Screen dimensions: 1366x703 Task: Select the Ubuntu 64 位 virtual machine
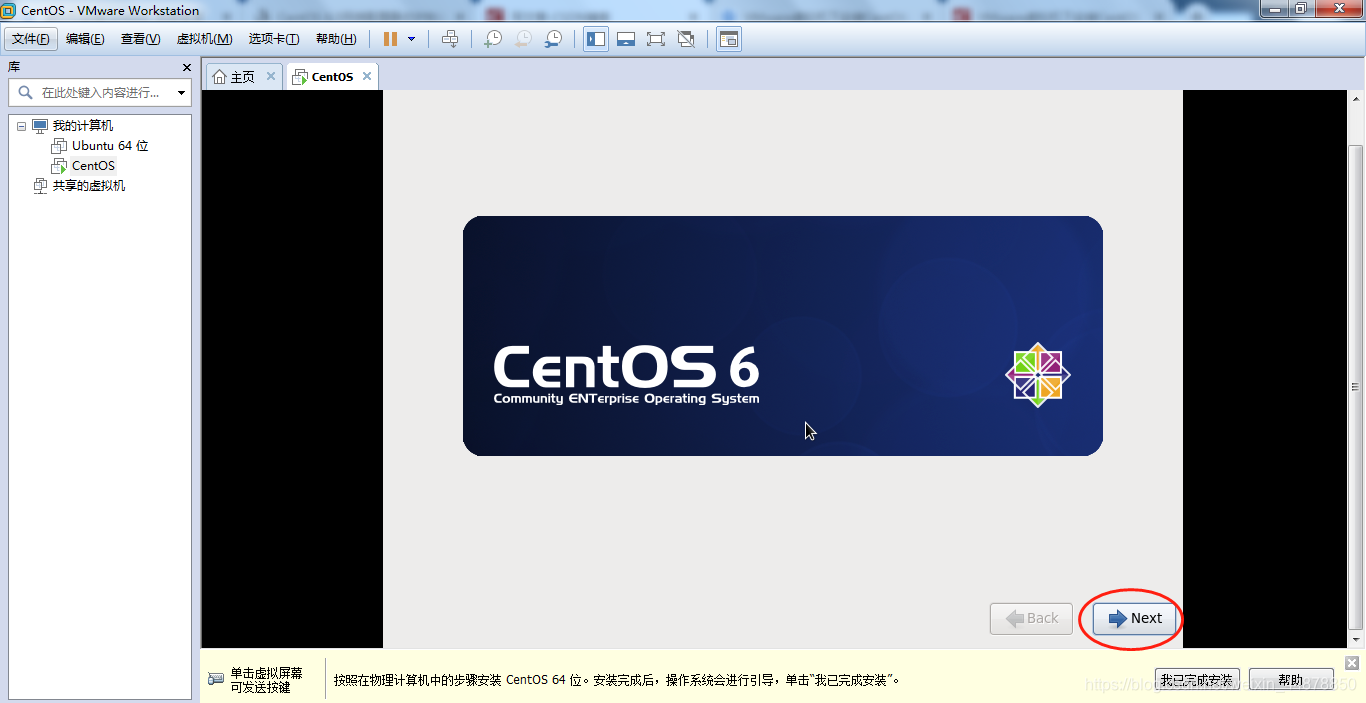pos(110,146)
